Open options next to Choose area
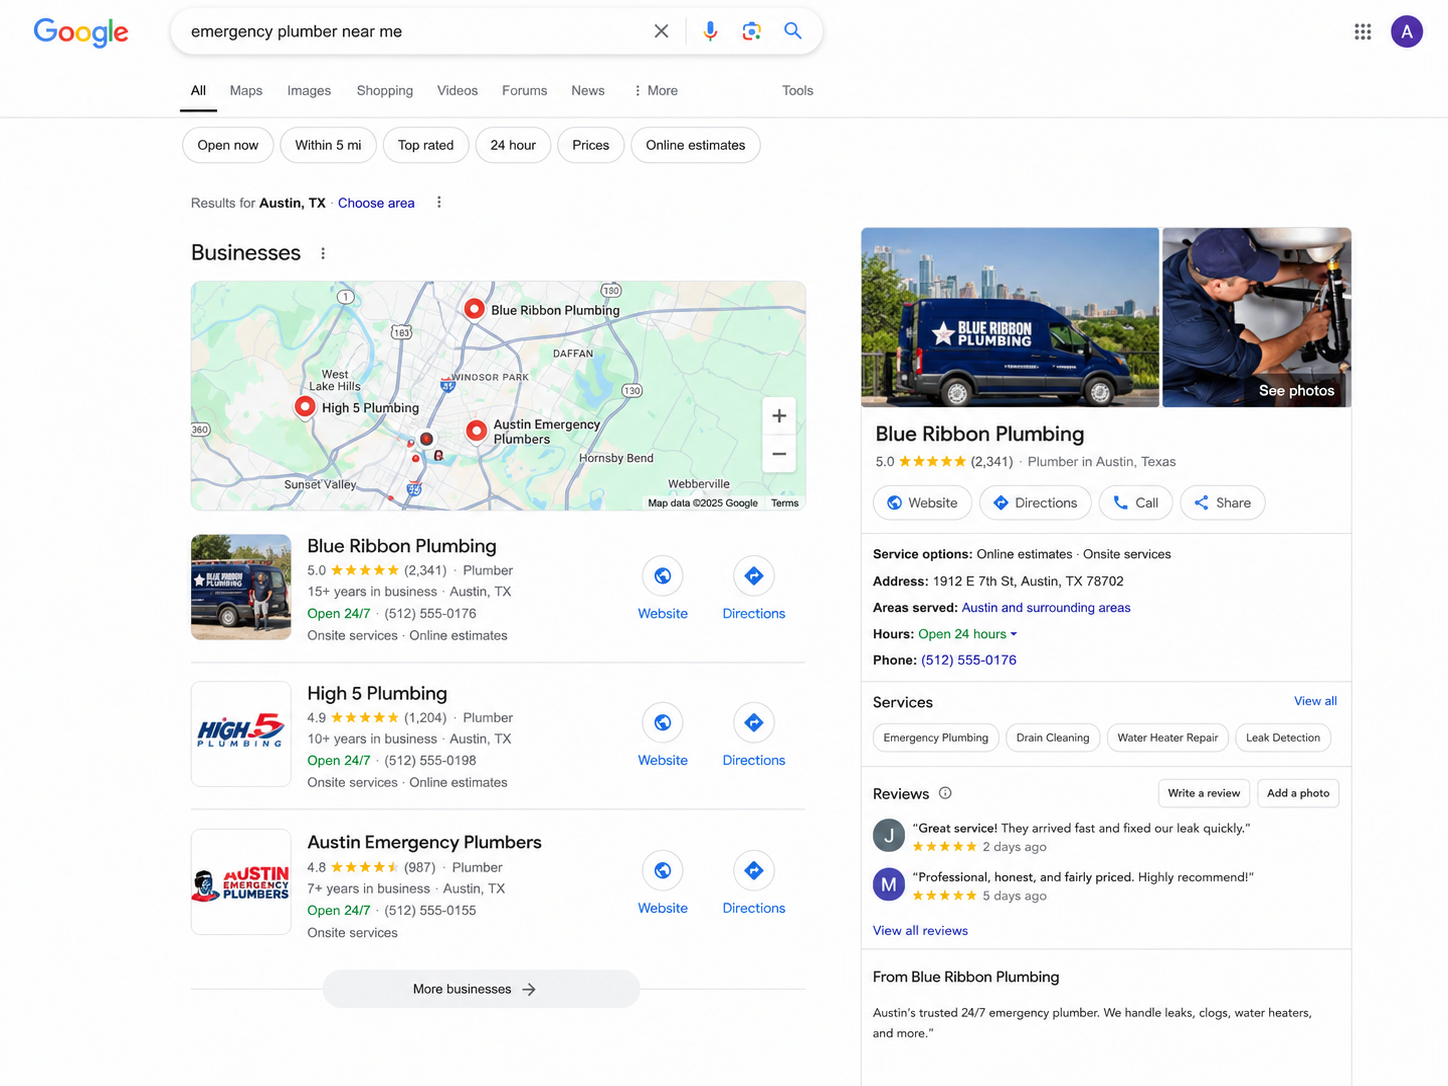Viewport: 1448px width, 1086px height. point(439,202)
